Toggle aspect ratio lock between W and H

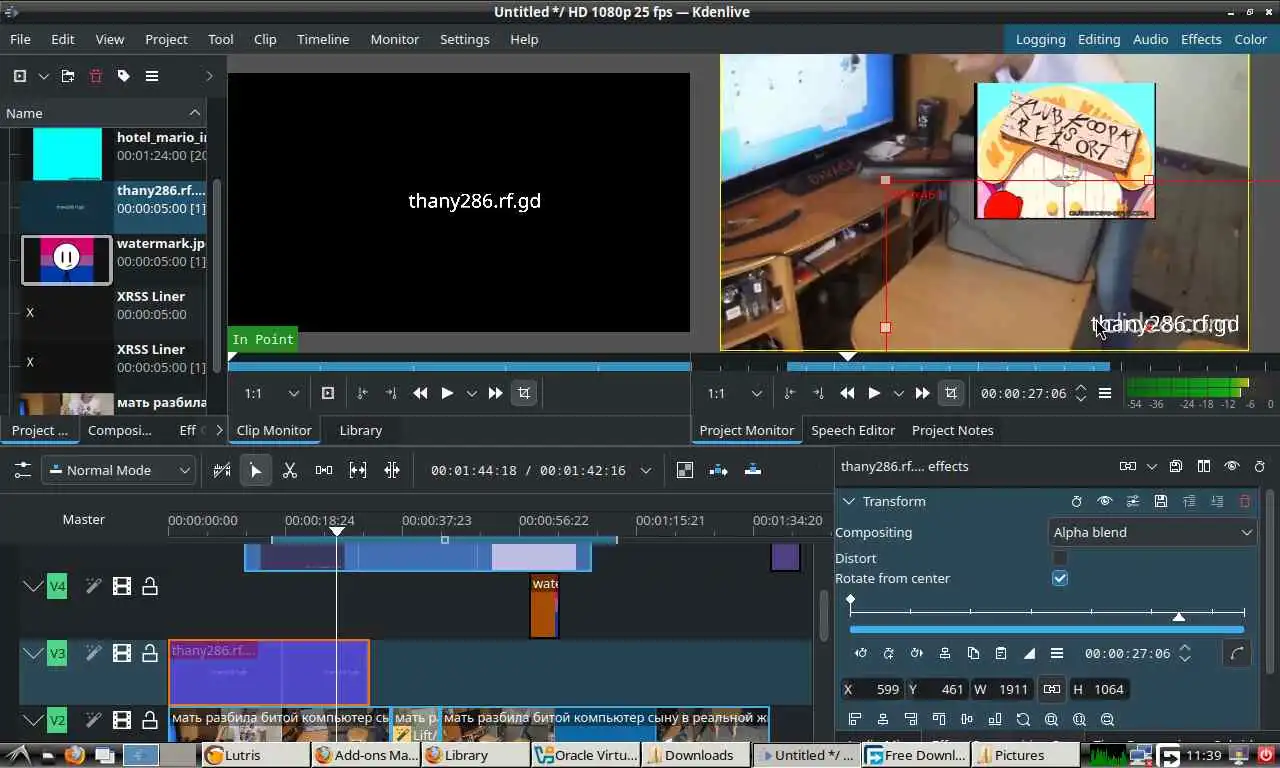(1051, 689)
